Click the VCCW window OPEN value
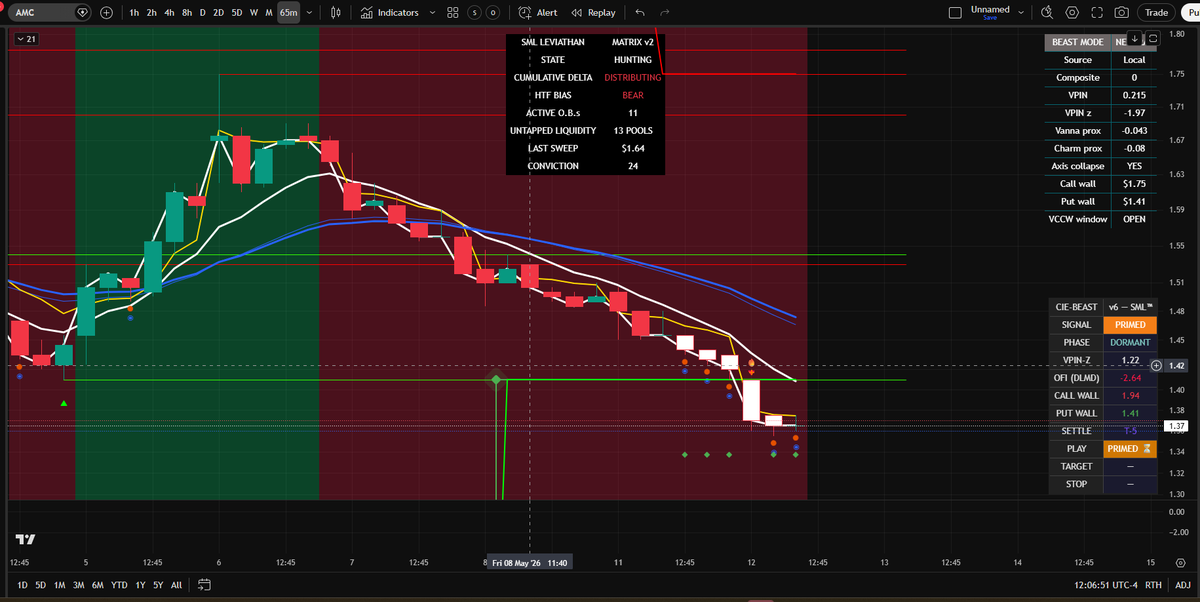Viewport: 1200px width, 602px height. click(1134, 219)
